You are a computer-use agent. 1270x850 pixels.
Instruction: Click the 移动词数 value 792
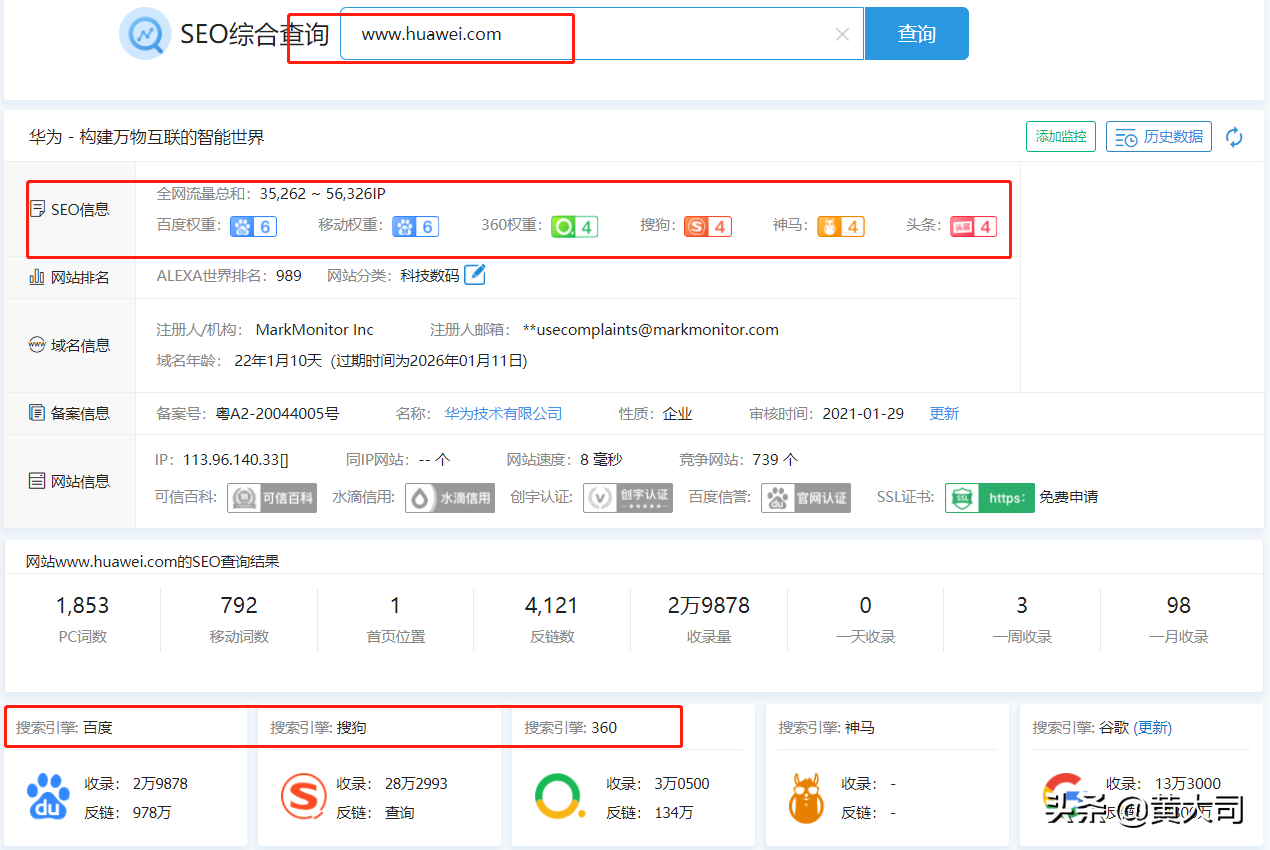239,605
